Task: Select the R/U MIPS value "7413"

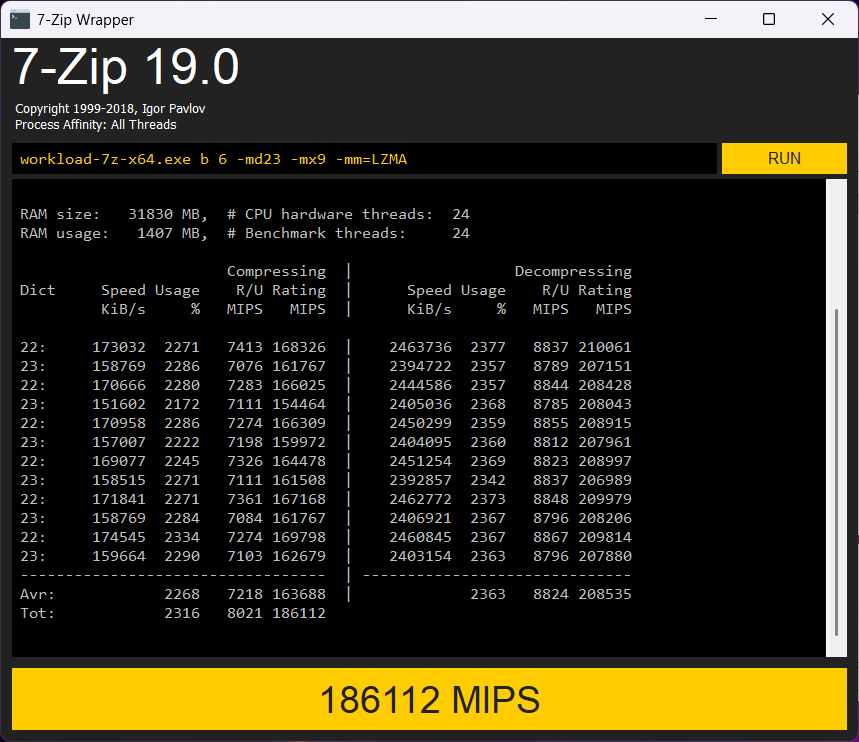Action: [245, 347]
